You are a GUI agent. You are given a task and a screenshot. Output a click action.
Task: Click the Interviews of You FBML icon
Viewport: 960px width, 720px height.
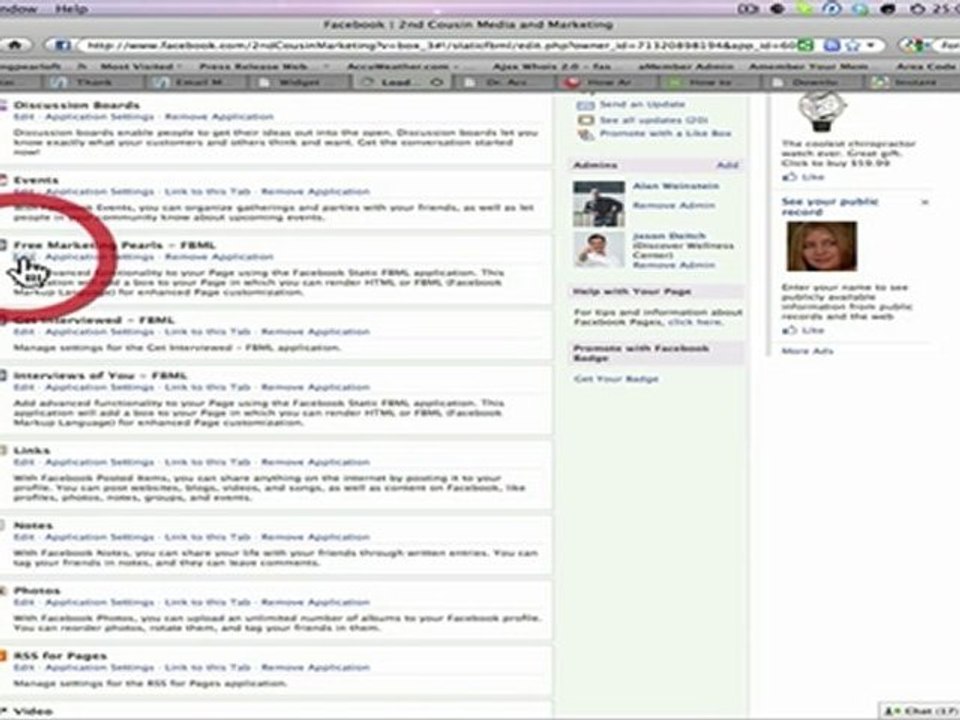coord(3,375)
